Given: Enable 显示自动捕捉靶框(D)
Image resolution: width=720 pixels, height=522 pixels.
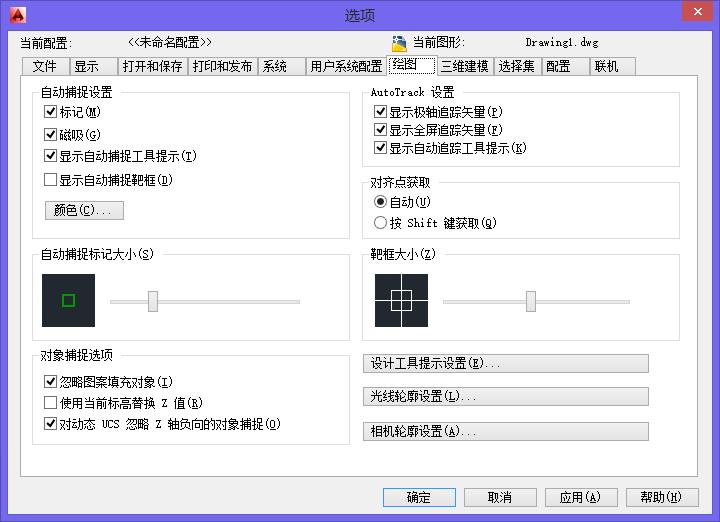Looking at the screenshot, I should (50, 180).
